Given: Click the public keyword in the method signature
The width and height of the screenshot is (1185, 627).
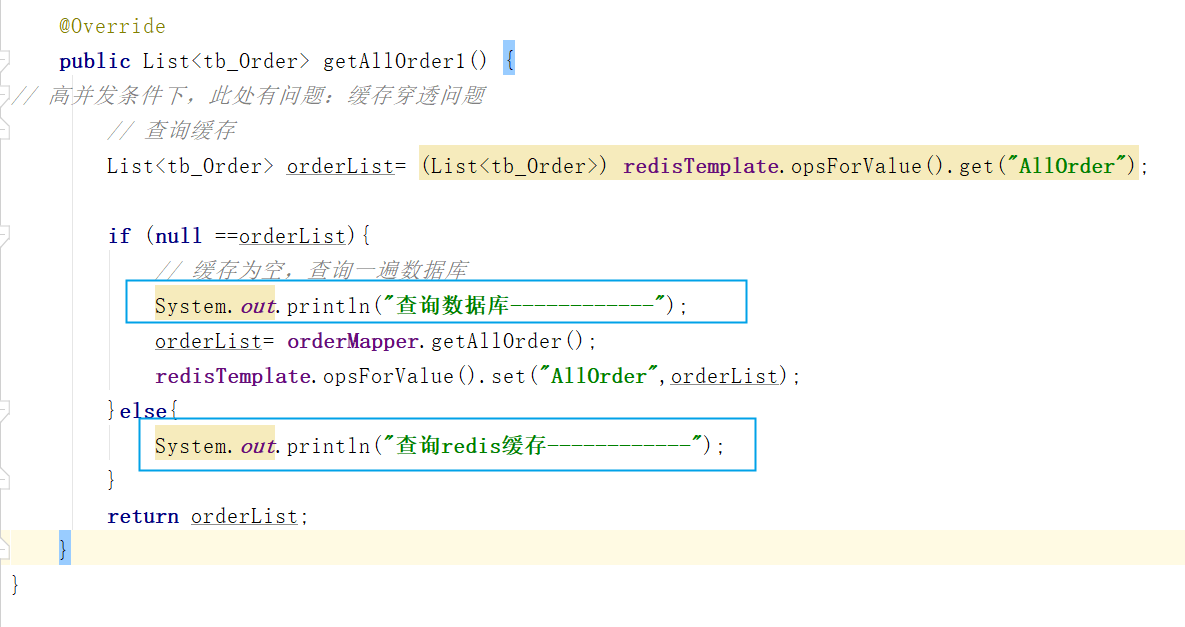Looking at the screenshot, I should coord(94,61).
